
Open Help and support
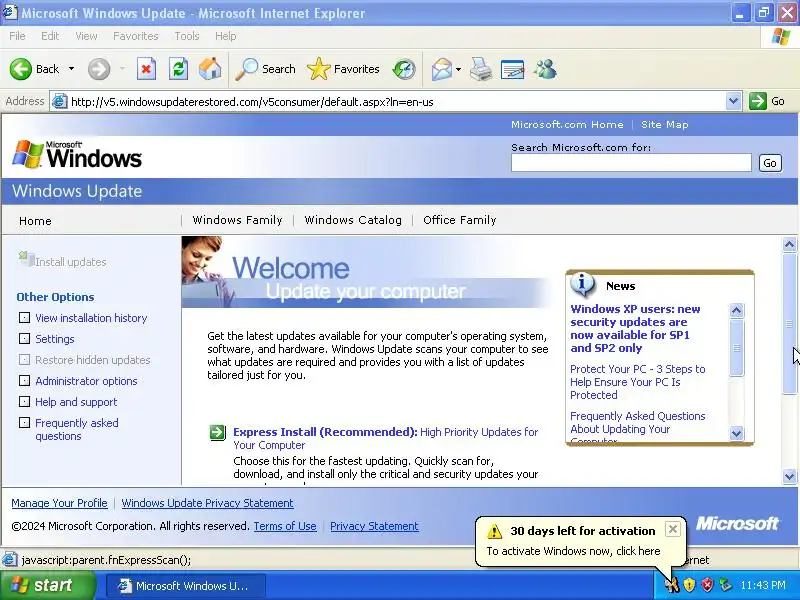point(76,402)
